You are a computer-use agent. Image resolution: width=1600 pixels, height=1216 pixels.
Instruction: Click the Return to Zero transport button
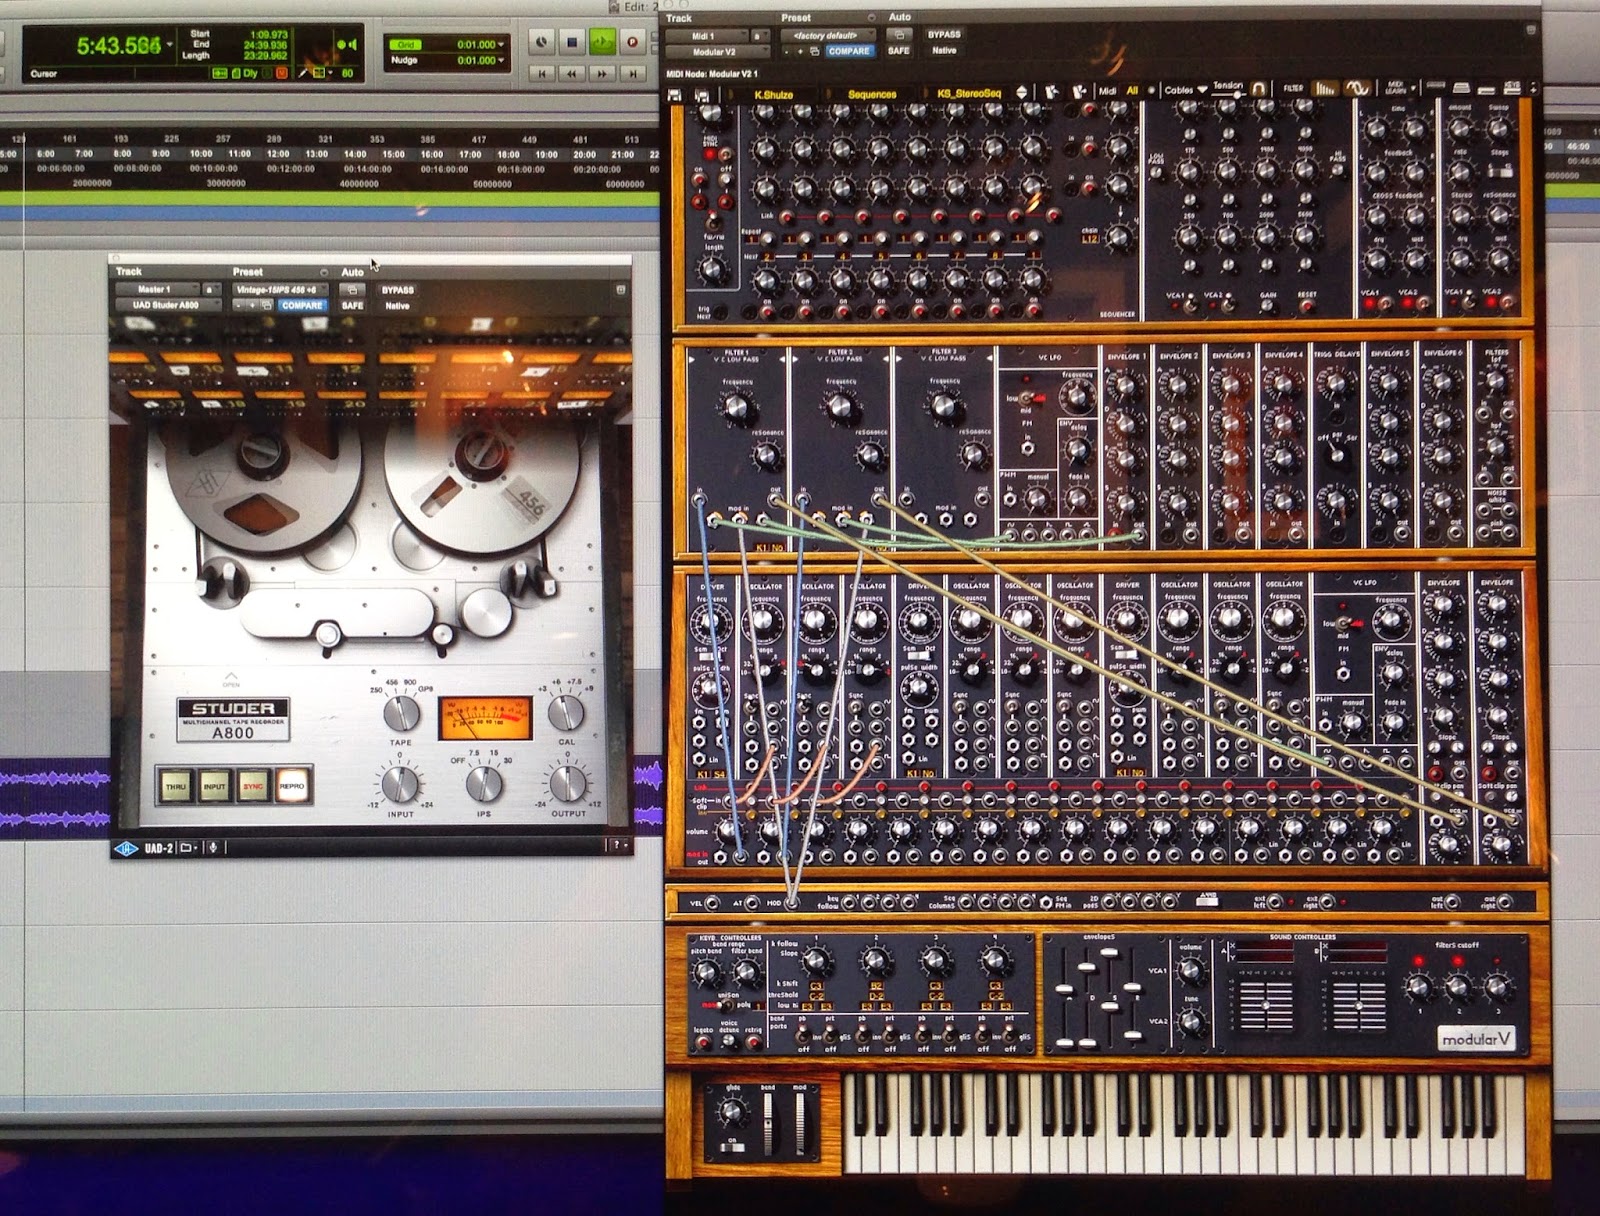click(x=542, y=73)
